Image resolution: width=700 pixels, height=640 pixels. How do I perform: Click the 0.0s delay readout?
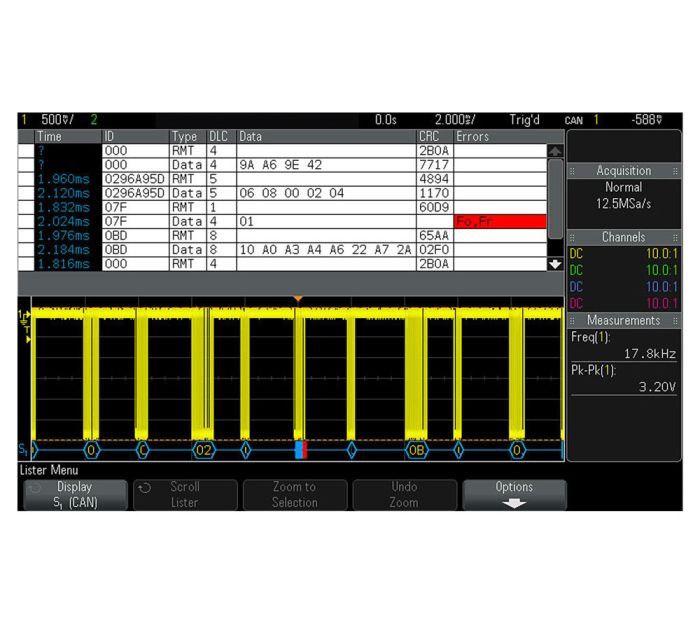pos(385,120)
